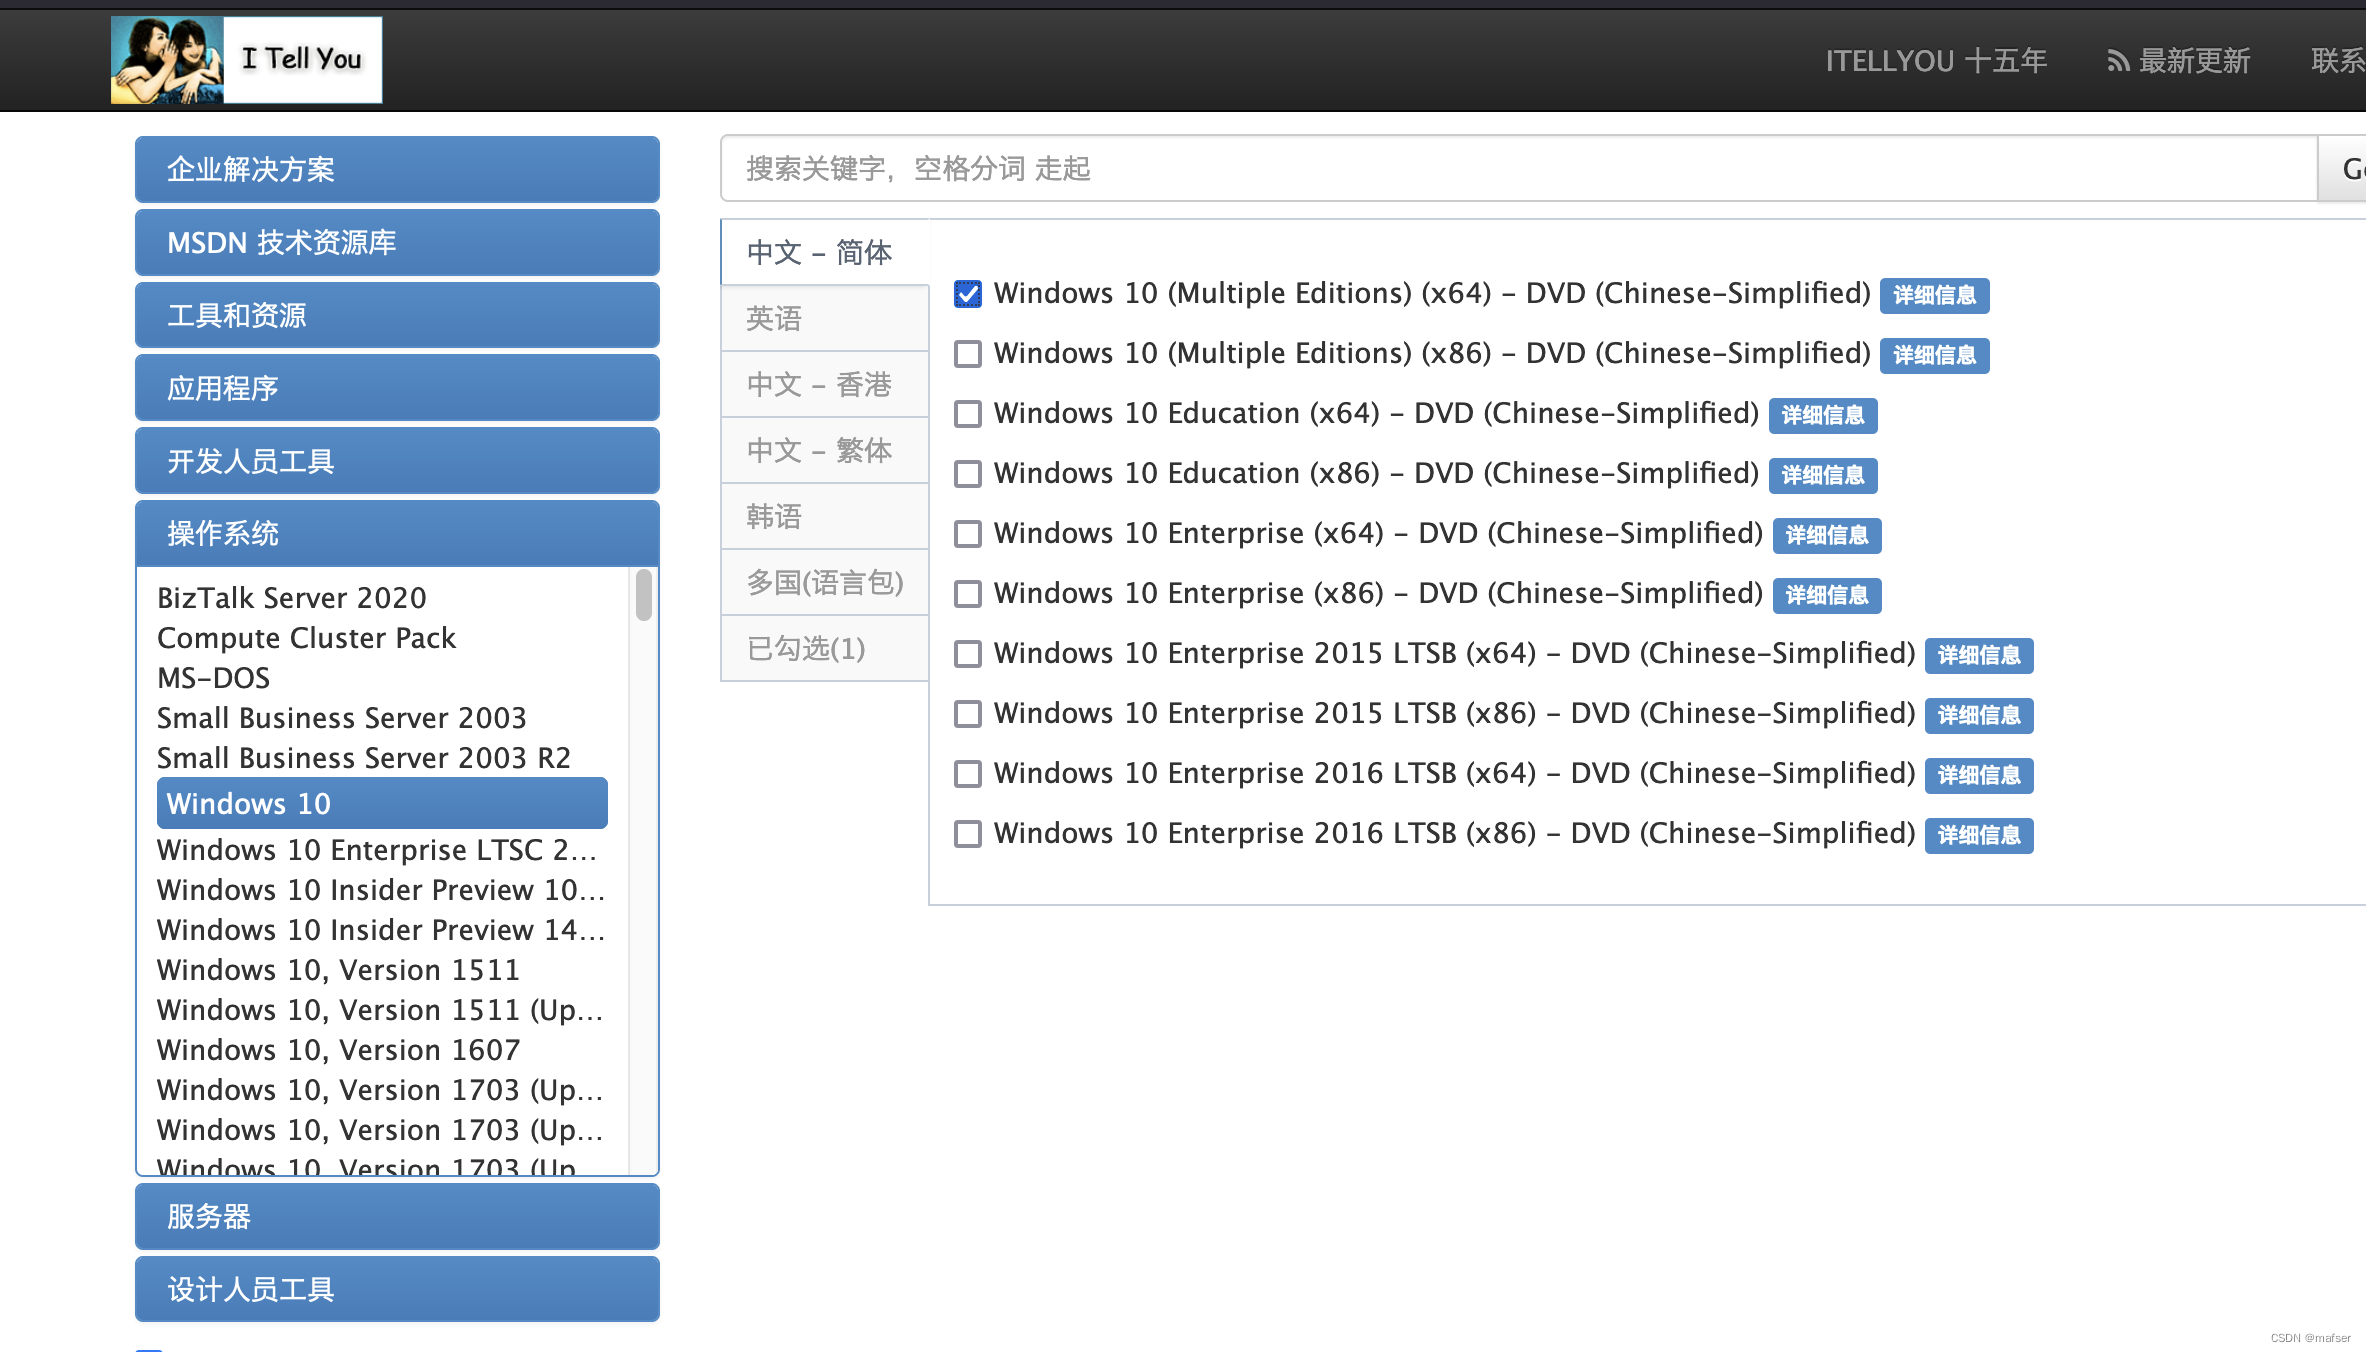Expand the 企业解决方案 section
2366x1352 pixels.
click(x=397, y=169)
